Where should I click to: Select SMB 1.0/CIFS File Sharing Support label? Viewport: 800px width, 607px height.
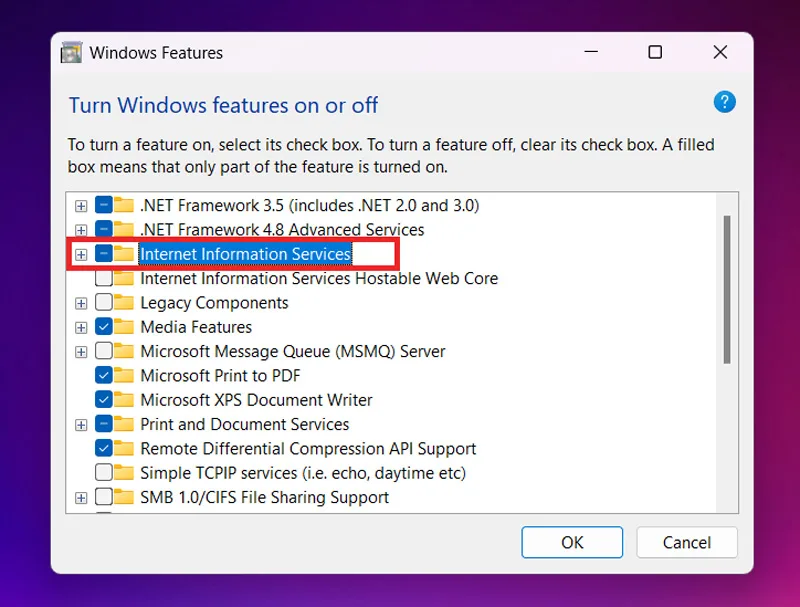(x=264, y=497)
